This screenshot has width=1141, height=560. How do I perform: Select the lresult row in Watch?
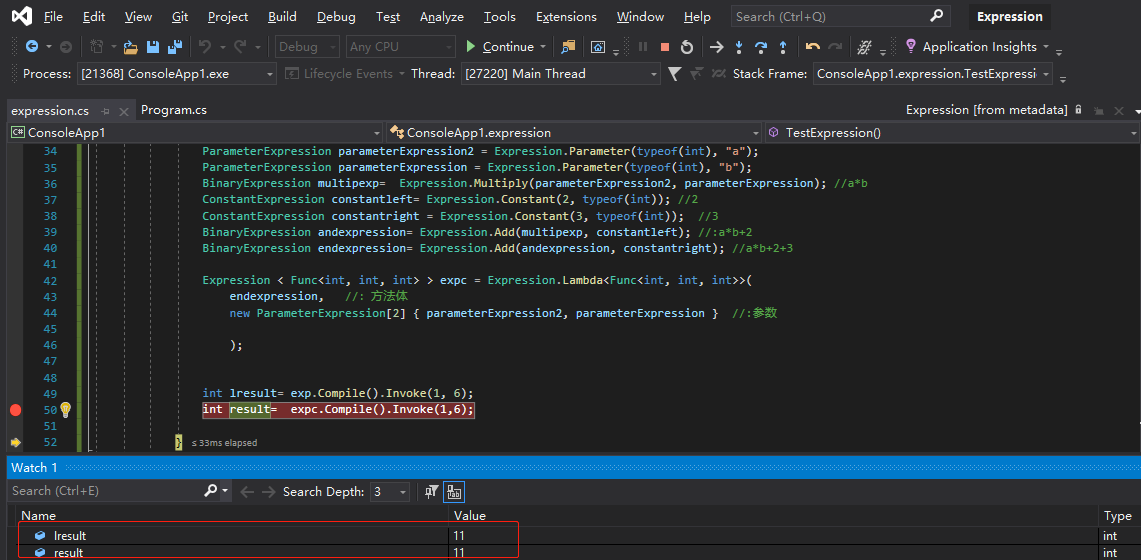70,536
